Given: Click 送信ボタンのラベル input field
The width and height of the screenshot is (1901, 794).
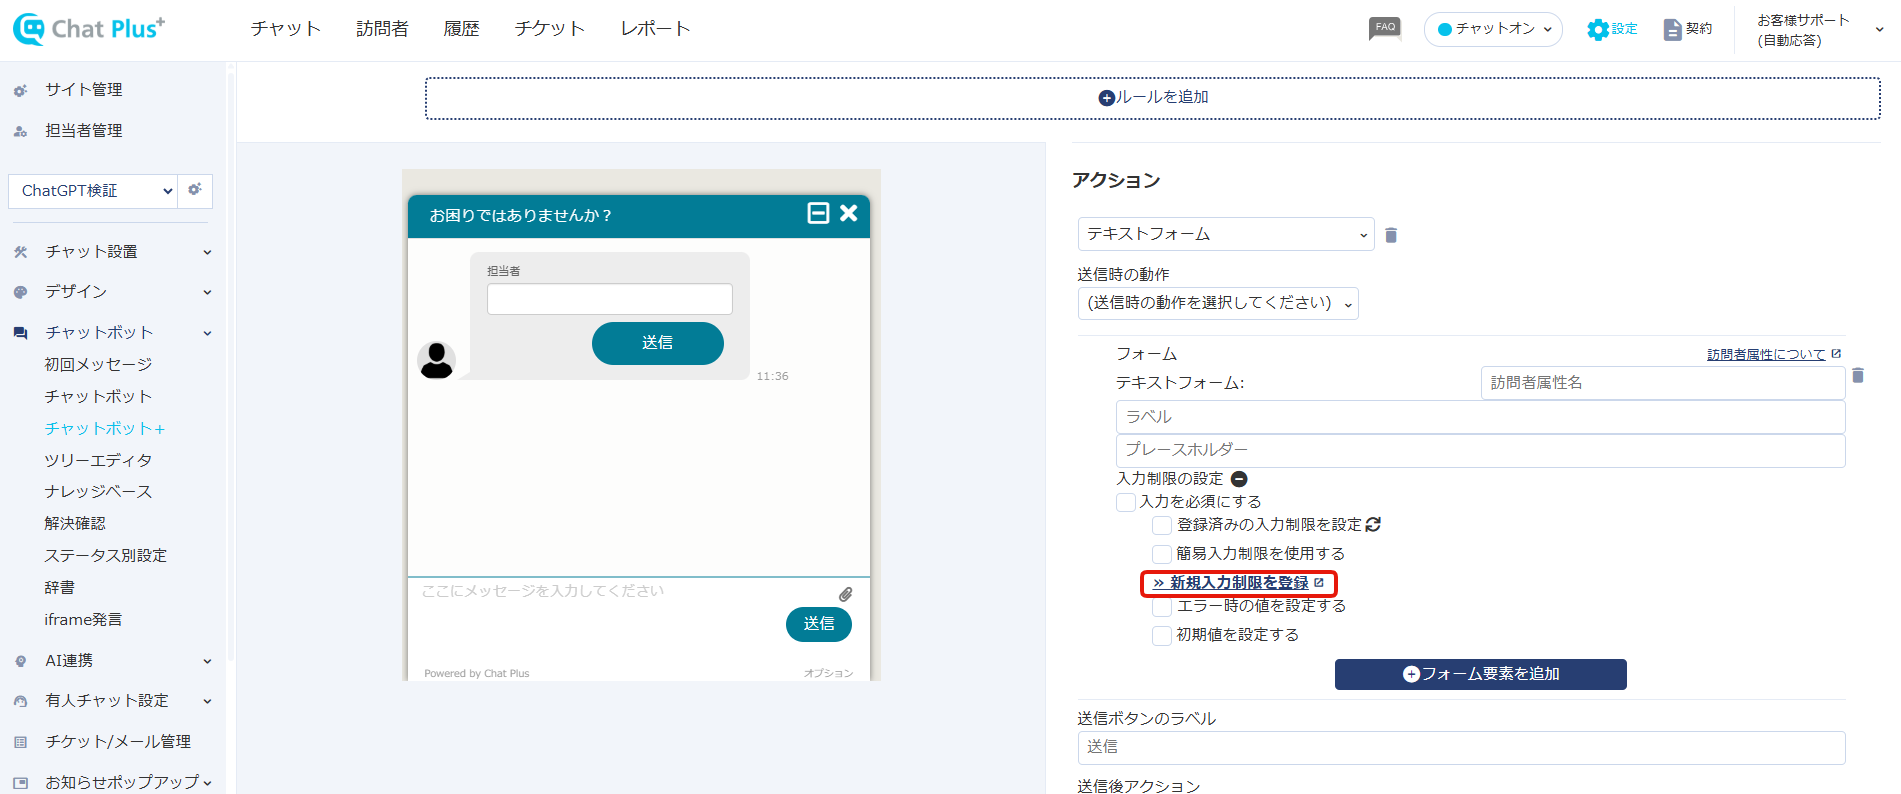Looking at the screenshot, I should point(1461,748).
